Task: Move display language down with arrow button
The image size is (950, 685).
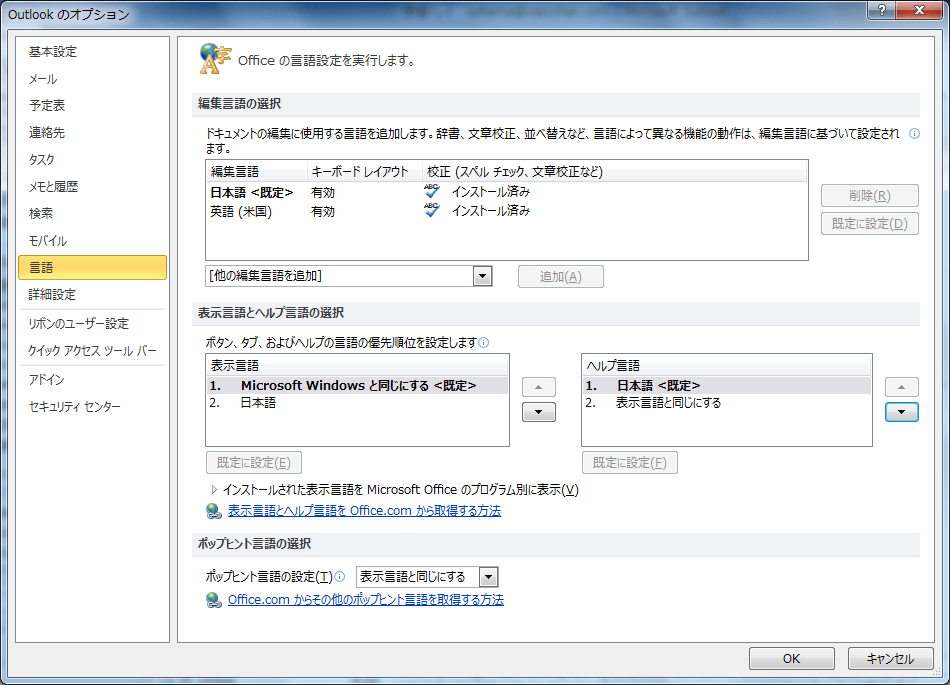Action: pos(539,412)
